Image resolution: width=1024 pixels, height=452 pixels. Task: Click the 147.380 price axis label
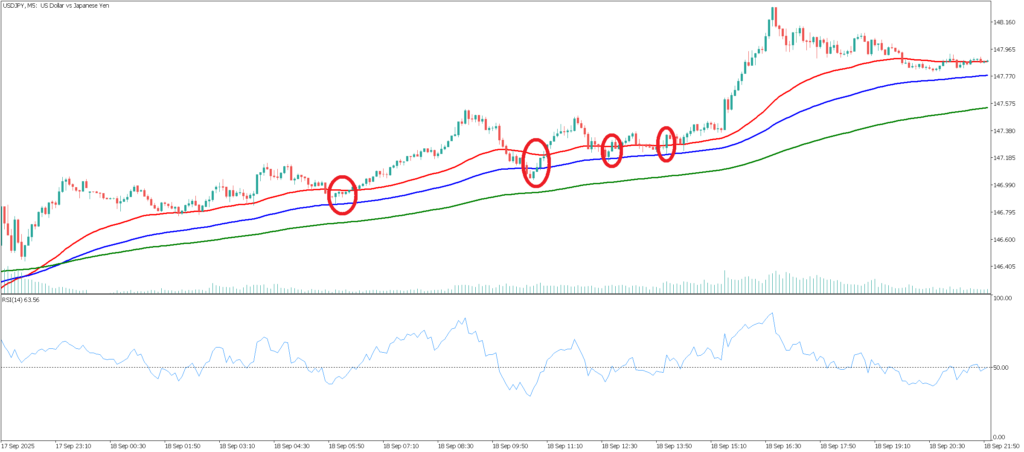point(1003,131)
